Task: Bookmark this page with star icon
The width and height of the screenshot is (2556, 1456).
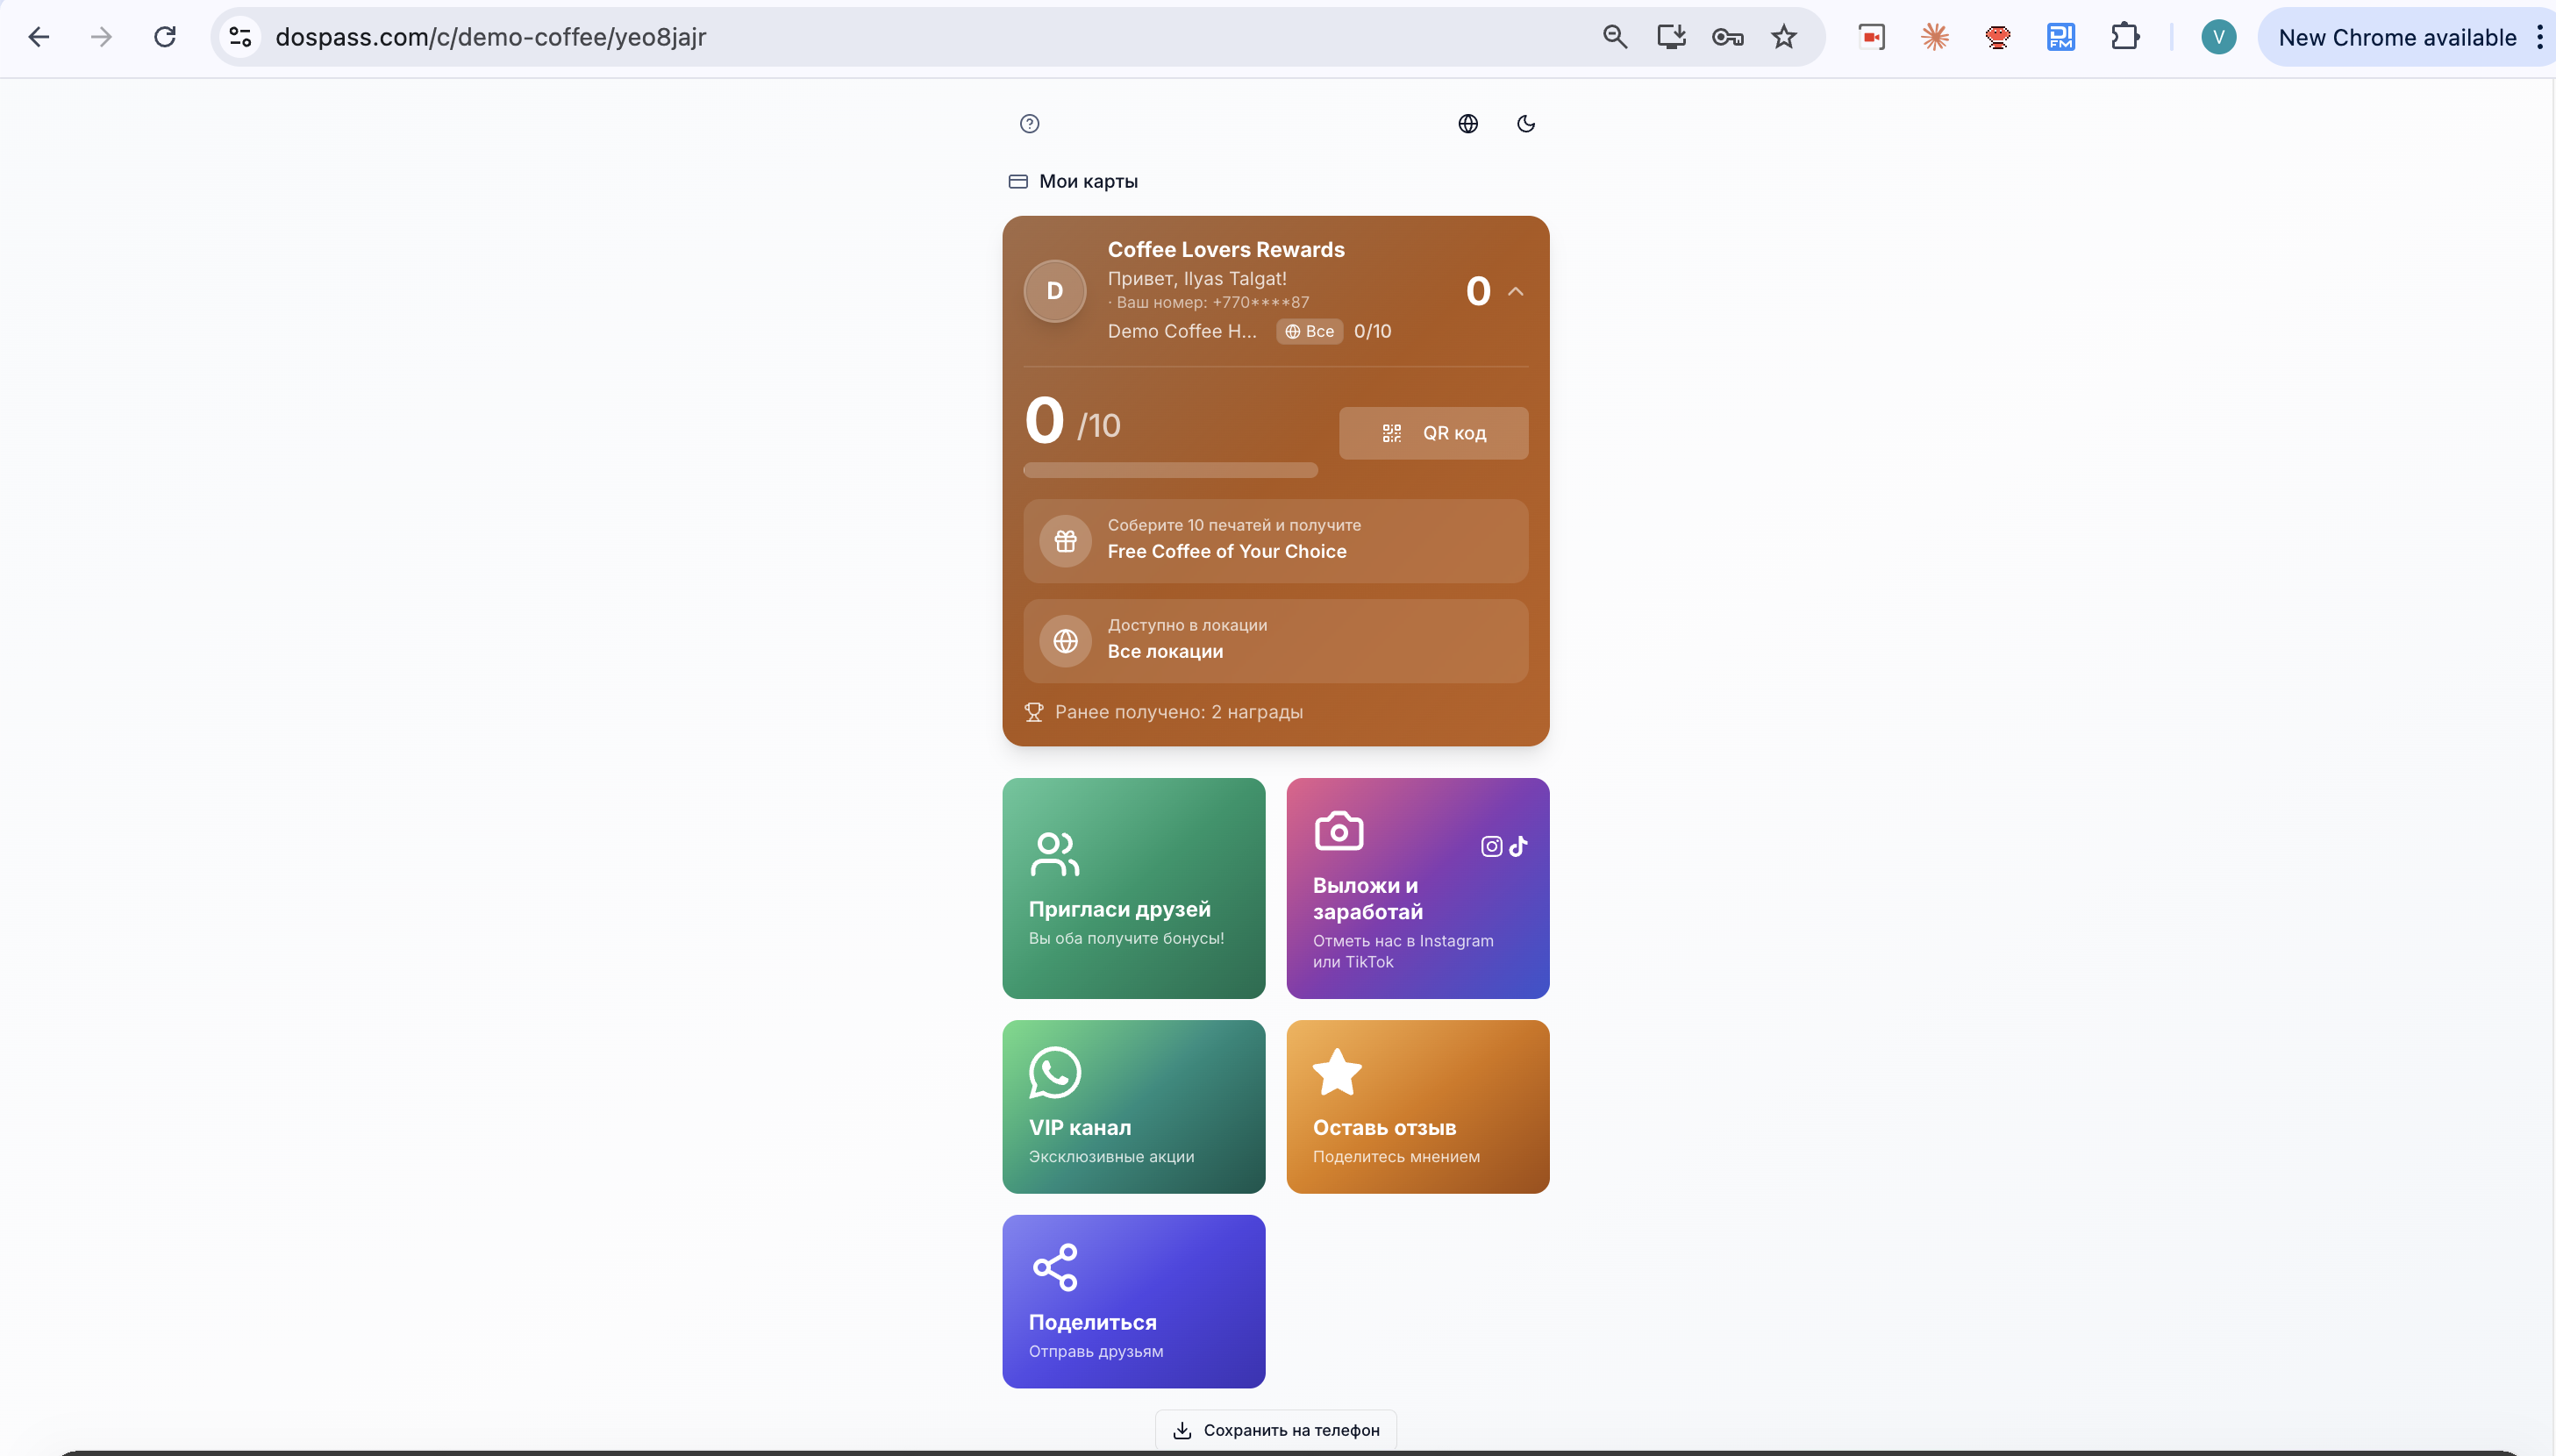Action: (x=1783, y=37)
